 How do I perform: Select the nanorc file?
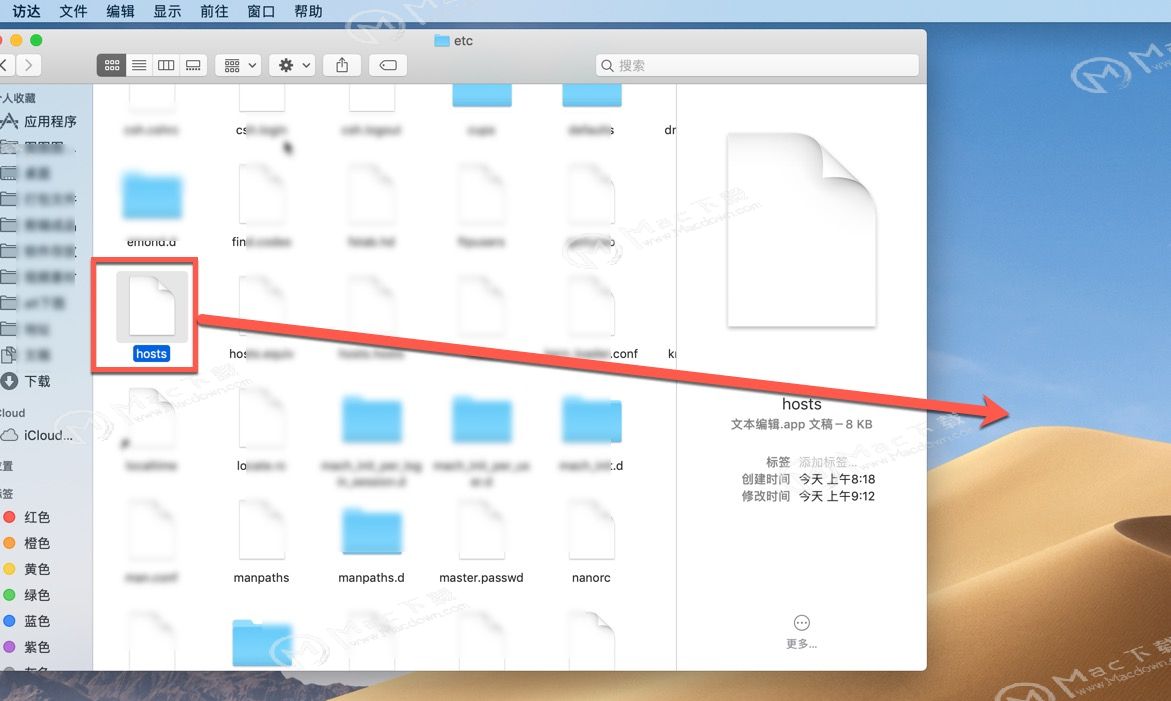pos(591,531)
